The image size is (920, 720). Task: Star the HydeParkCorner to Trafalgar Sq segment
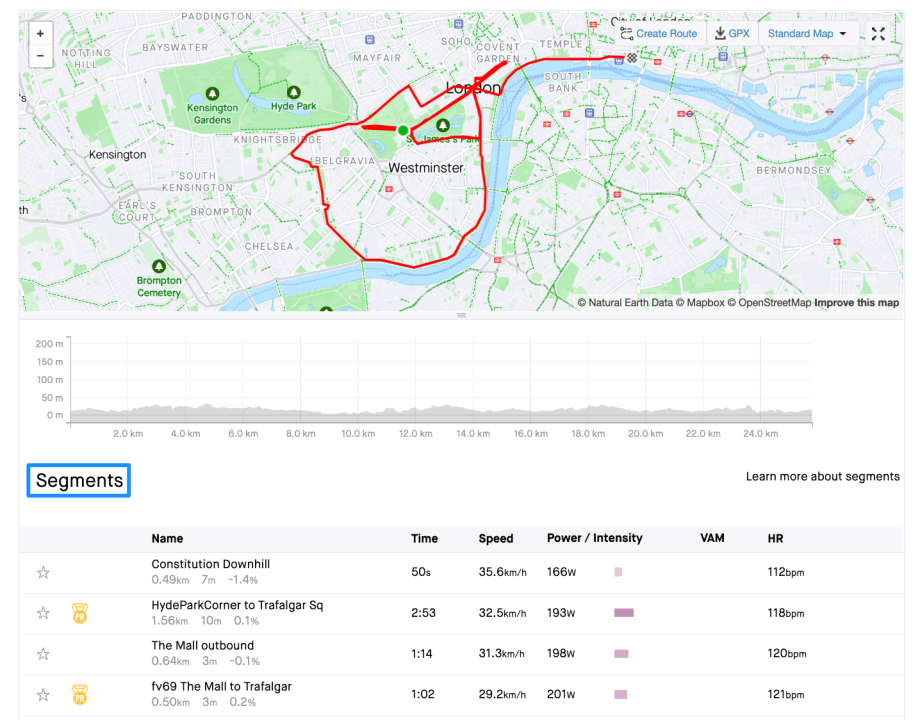coord(43,613)
